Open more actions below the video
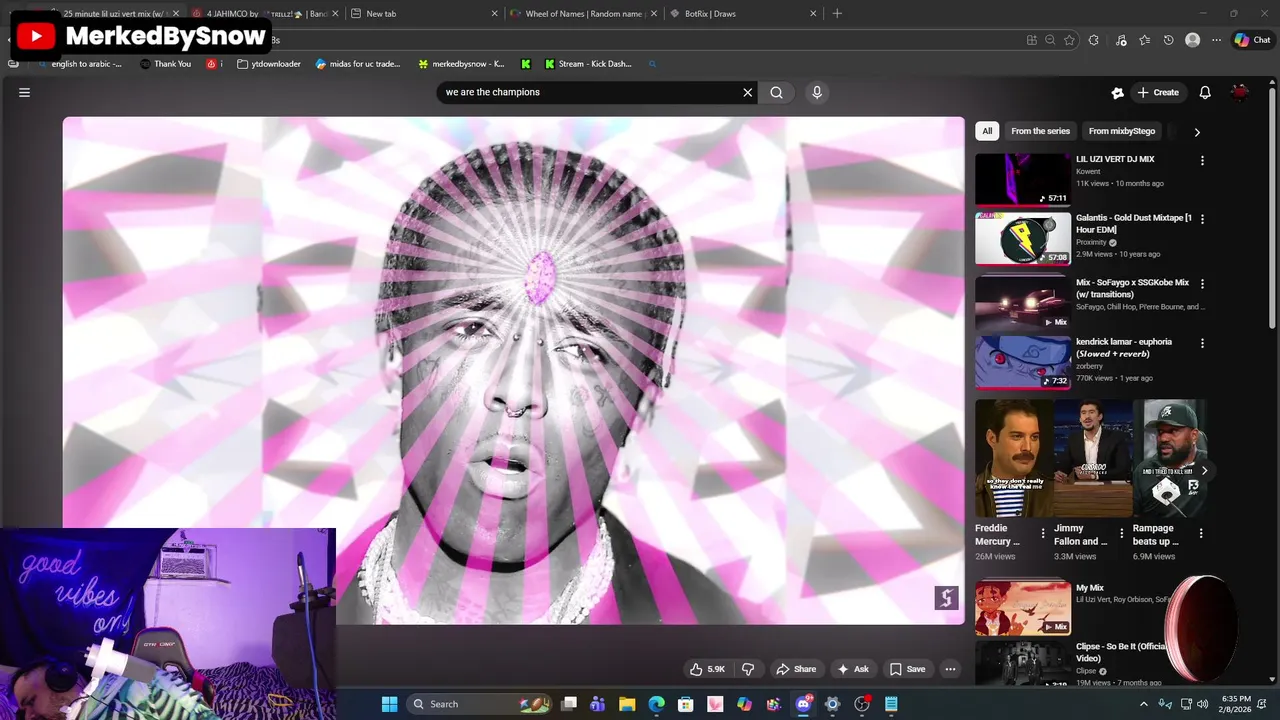 tap(950, 669)
